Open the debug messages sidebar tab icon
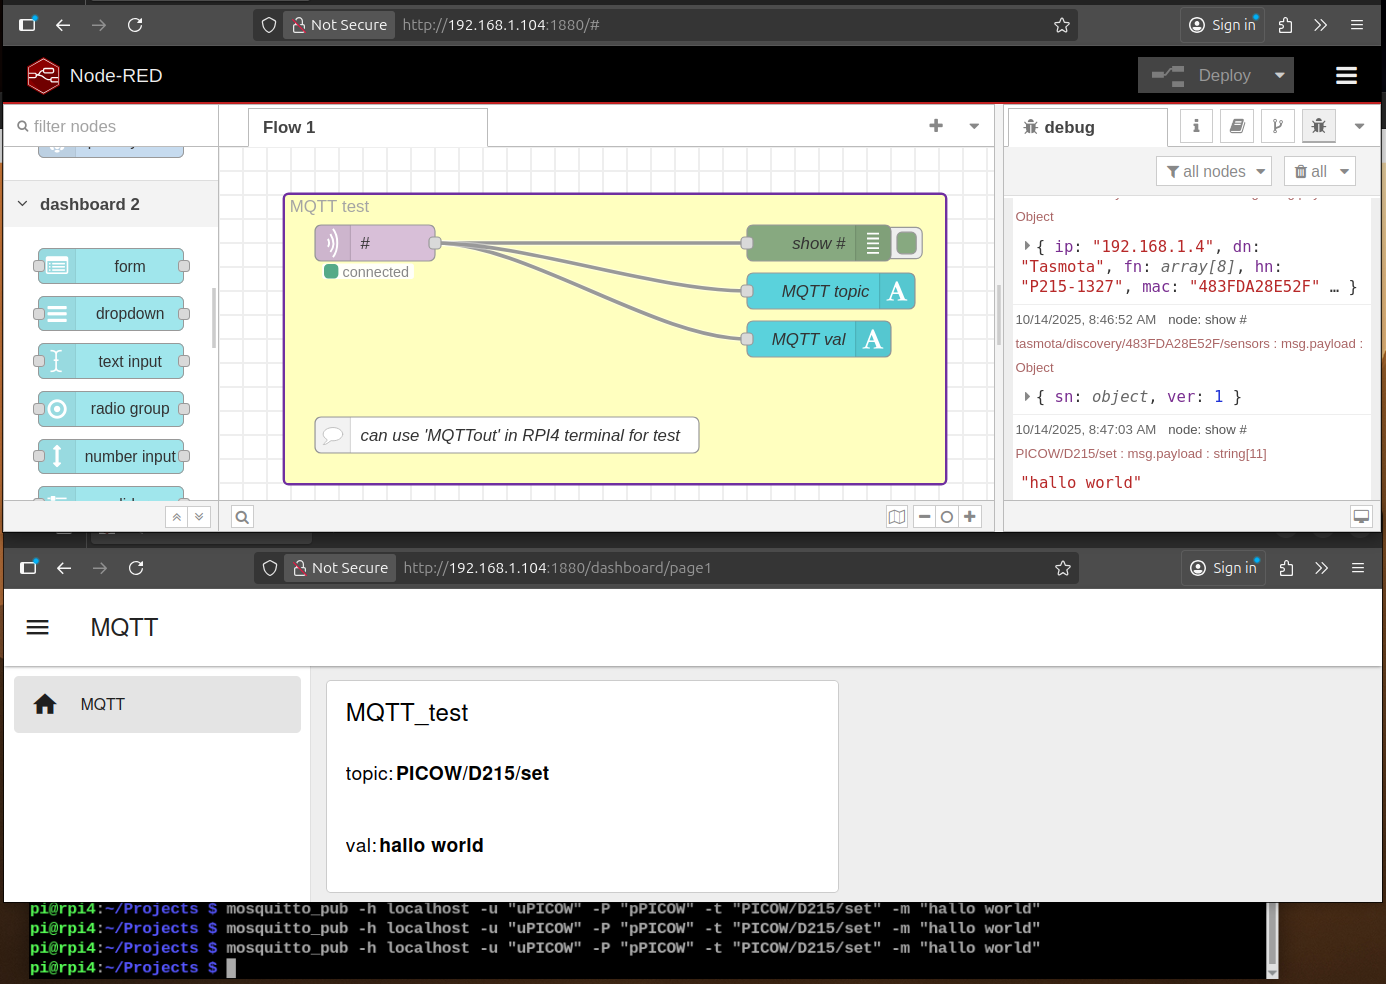 (x=1318, y=126)
